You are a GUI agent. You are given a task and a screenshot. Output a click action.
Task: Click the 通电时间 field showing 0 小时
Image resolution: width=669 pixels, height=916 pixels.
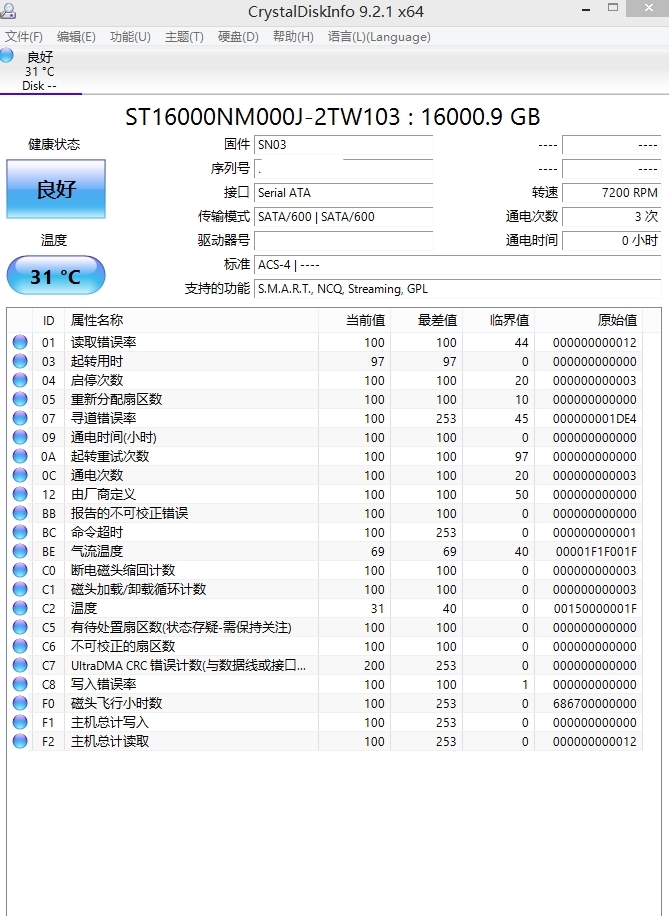coord(612,241)
